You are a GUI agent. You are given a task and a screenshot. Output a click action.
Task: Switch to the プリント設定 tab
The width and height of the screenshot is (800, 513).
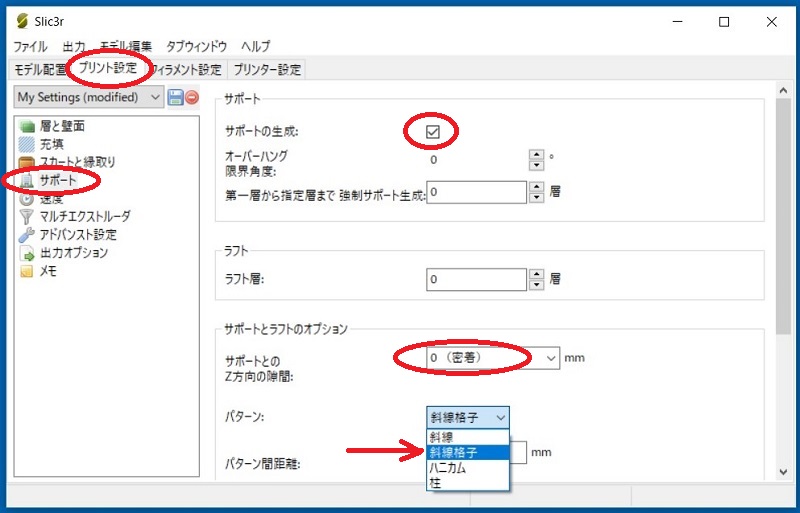(x=108, y=68)
